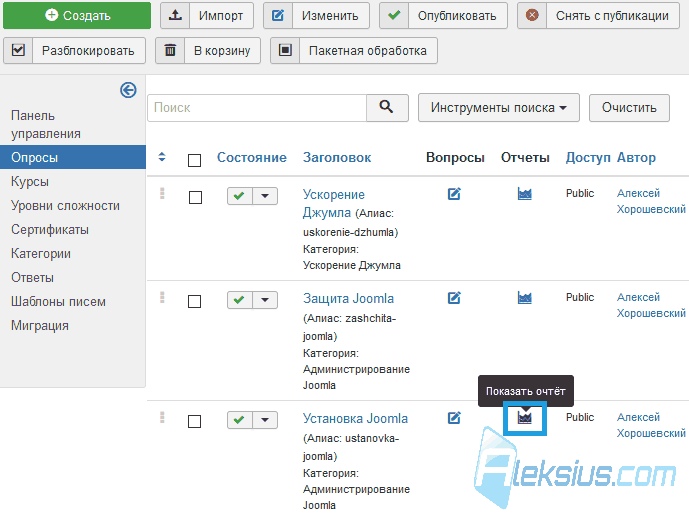Open Уровни сложности sidebar item
This screenshot has height=520, width=689.
(x=65, y=206)
